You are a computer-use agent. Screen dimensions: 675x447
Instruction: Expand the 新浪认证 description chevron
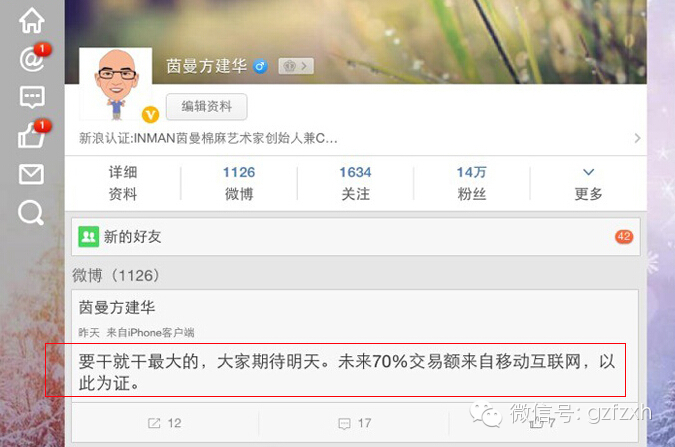638,138
